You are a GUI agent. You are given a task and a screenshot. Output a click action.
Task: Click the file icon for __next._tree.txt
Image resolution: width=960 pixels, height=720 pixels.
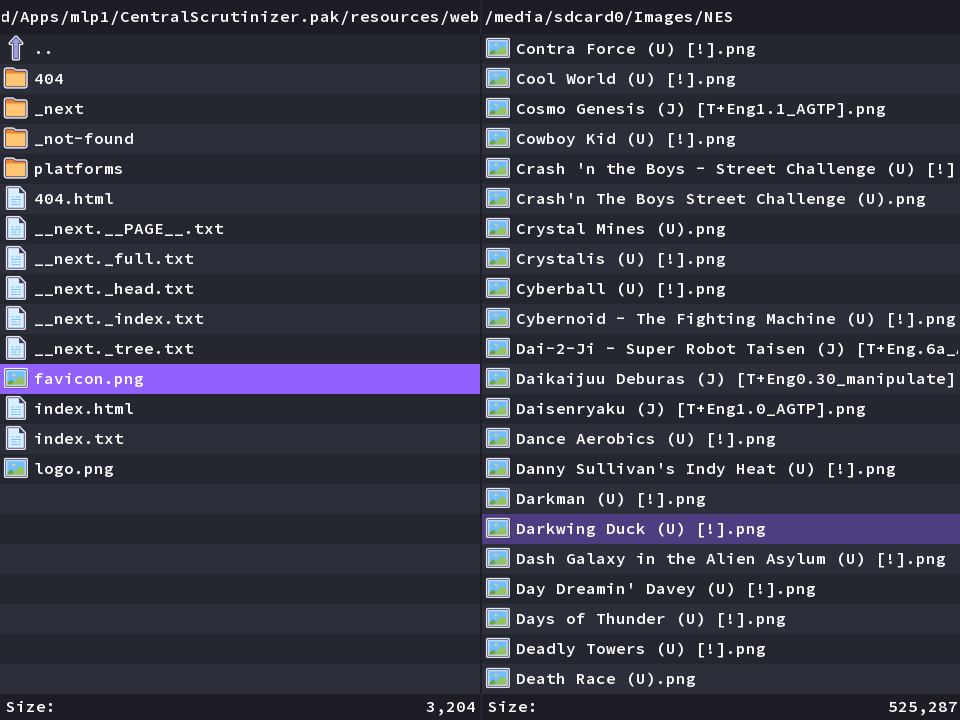tap(16, 348)
